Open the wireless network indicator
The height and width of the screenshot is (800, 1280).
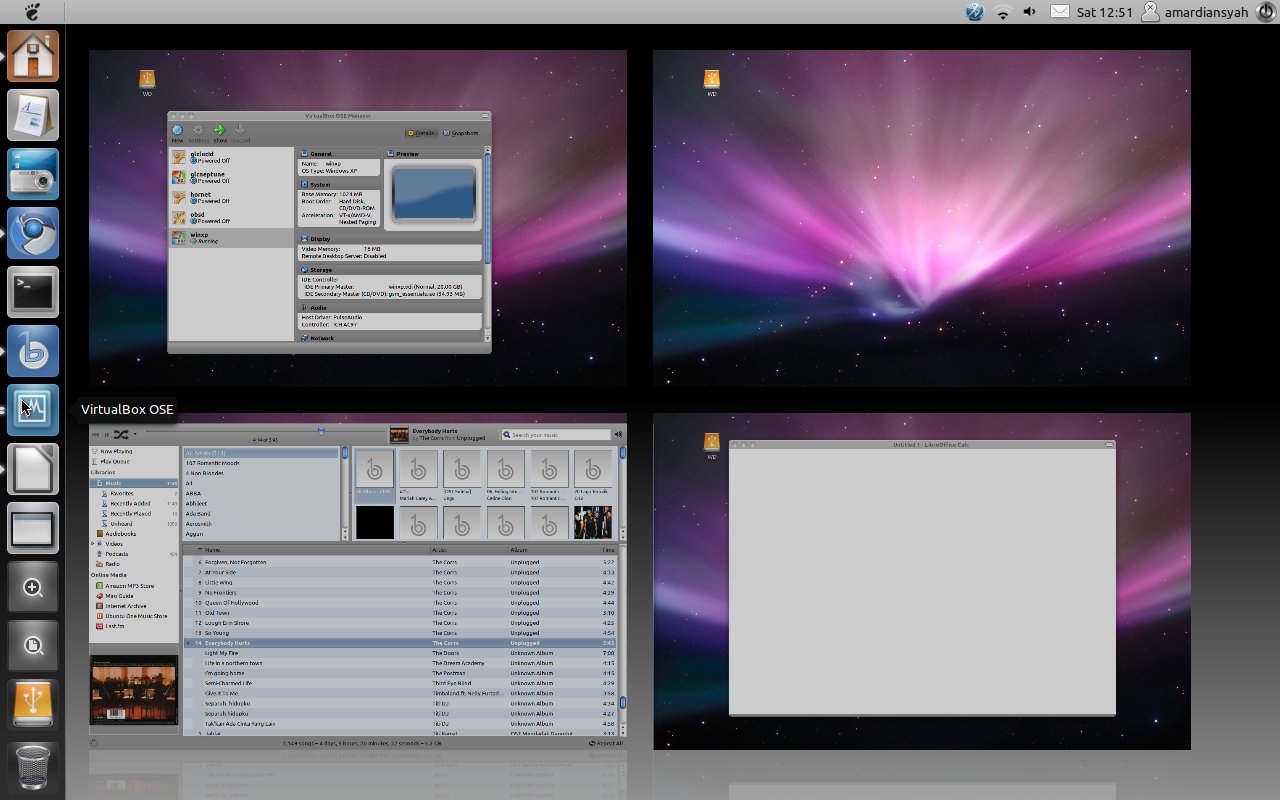1003,12
